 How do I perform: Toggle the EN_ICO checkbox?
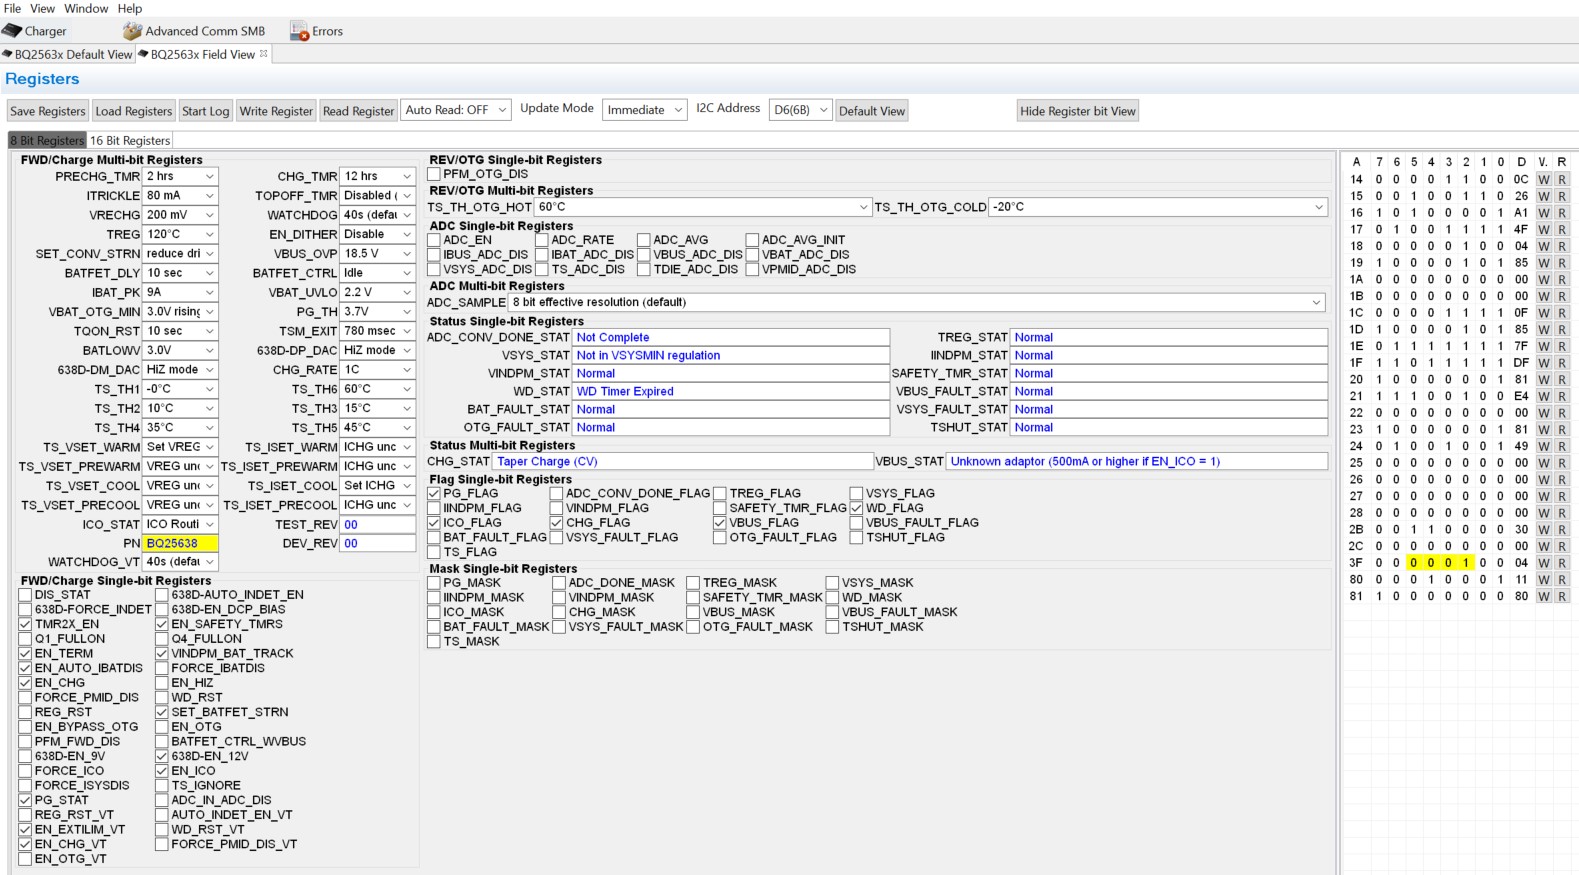[162, 771]
